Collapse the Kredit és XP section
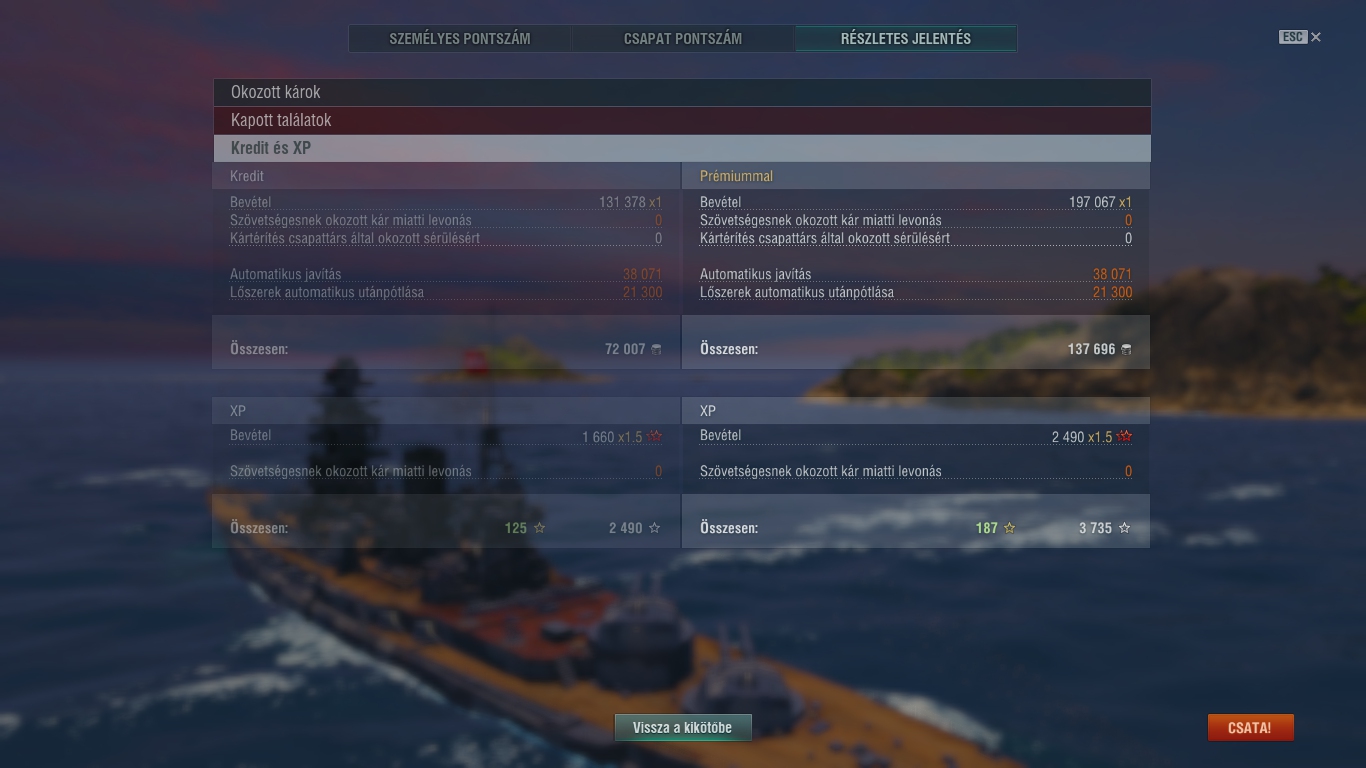Viewport: 1366px width, 768px height. click(682, 148)
